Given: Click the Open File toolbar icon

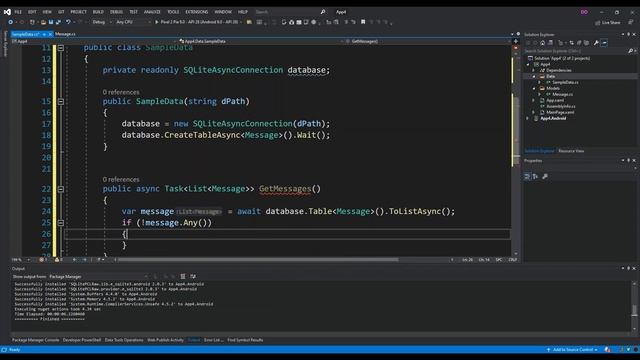Looking at the screenshot, I should pos(43,22).
